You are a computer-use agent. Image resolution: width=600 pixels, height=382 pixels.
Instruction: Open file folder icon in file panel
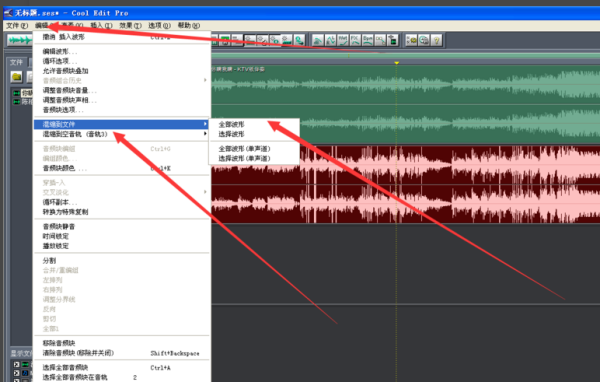click(16, 77)
